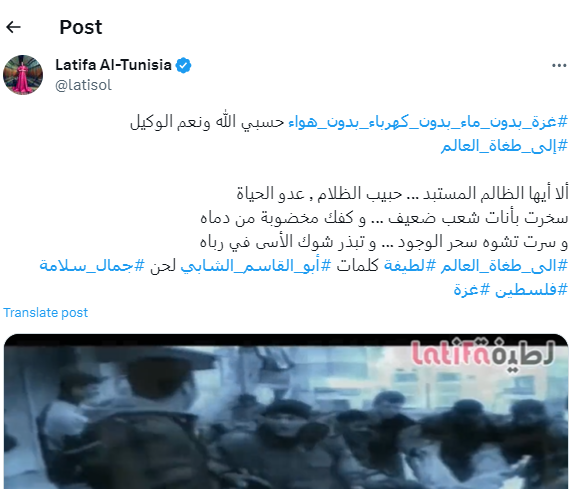The width and height of the screenshot is (577, 489).
Task: Open the @latisol handle link
Action: 83,85
